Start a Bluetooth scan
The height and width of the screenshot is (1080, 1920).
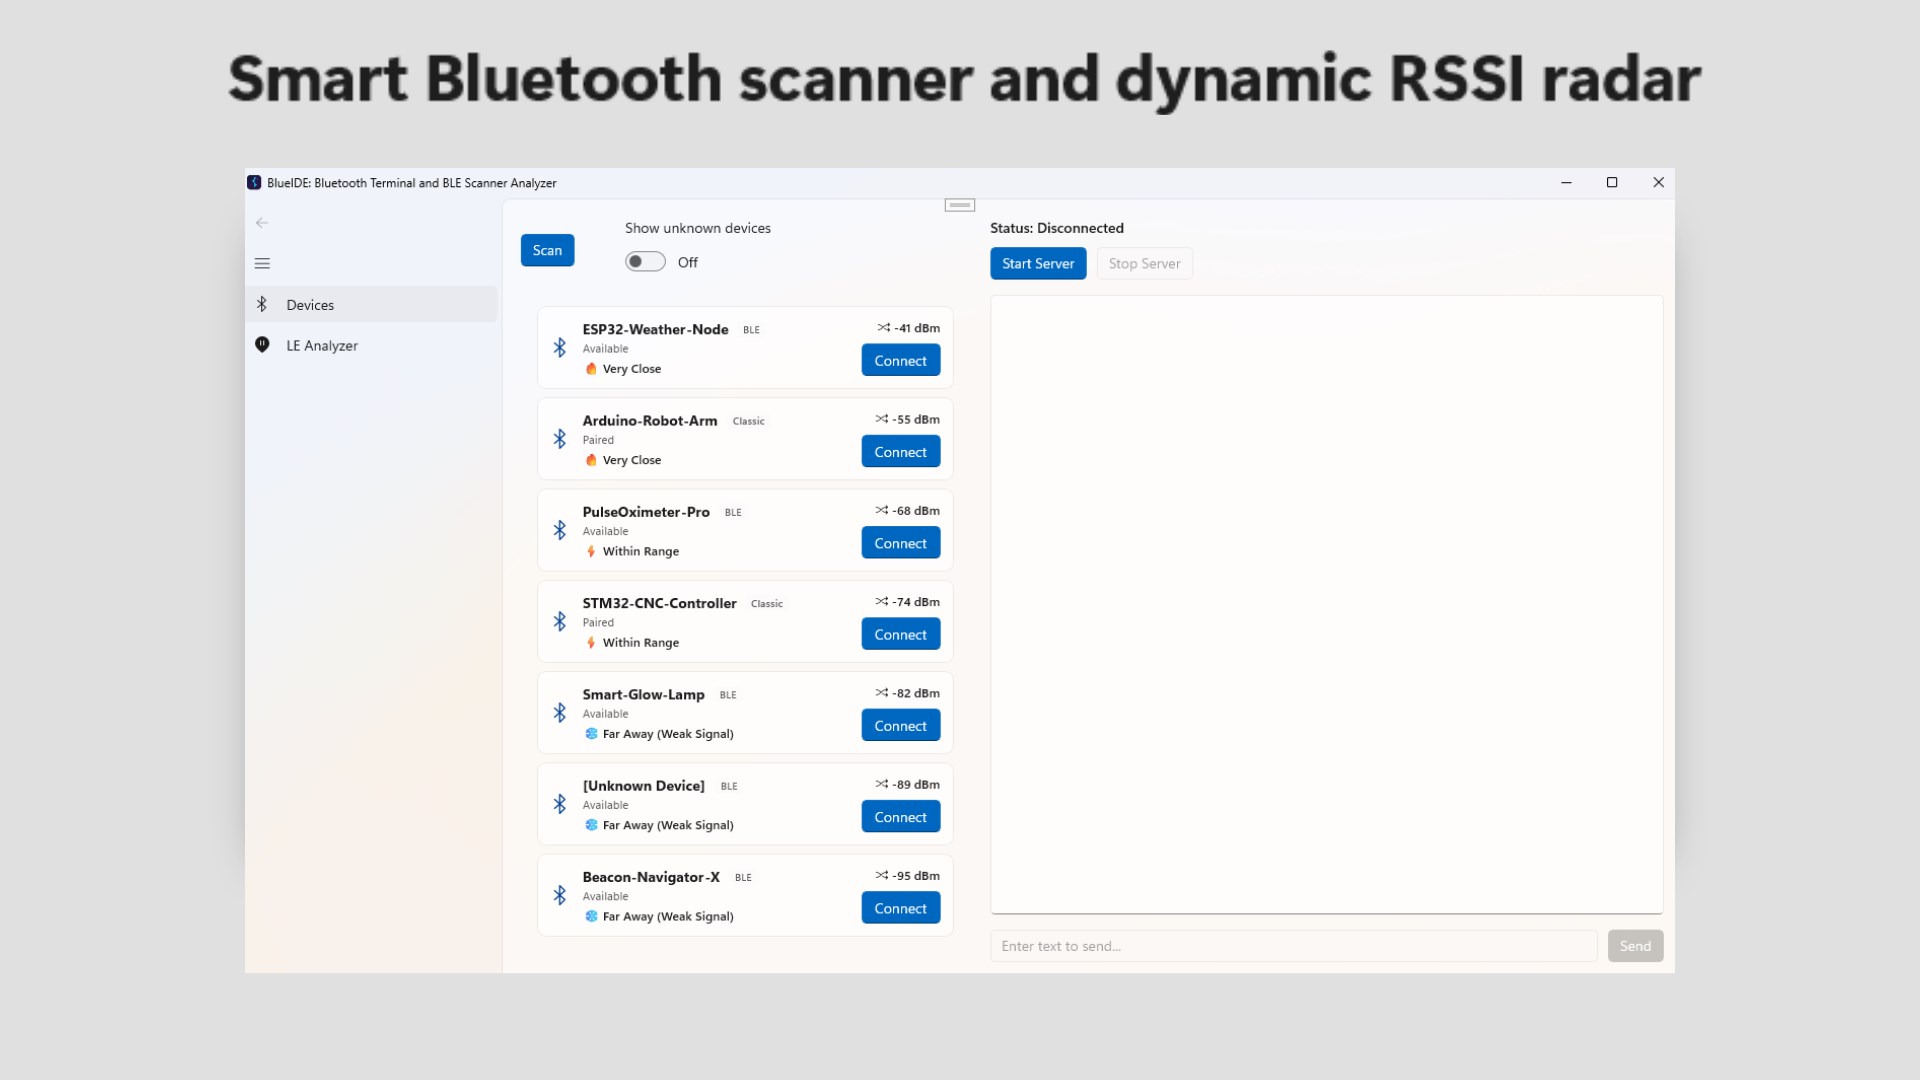coord(547,250)
